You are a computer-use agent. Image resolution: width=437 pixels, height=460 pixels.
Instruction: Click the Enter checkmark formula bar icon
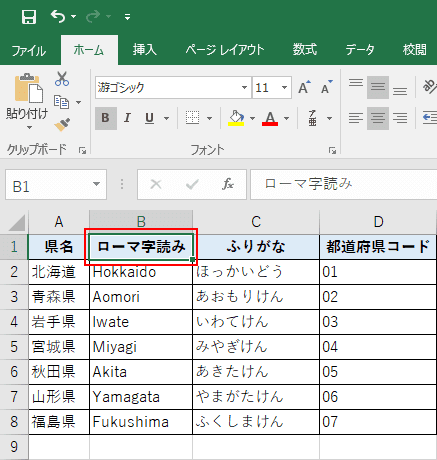click(192, 184)
